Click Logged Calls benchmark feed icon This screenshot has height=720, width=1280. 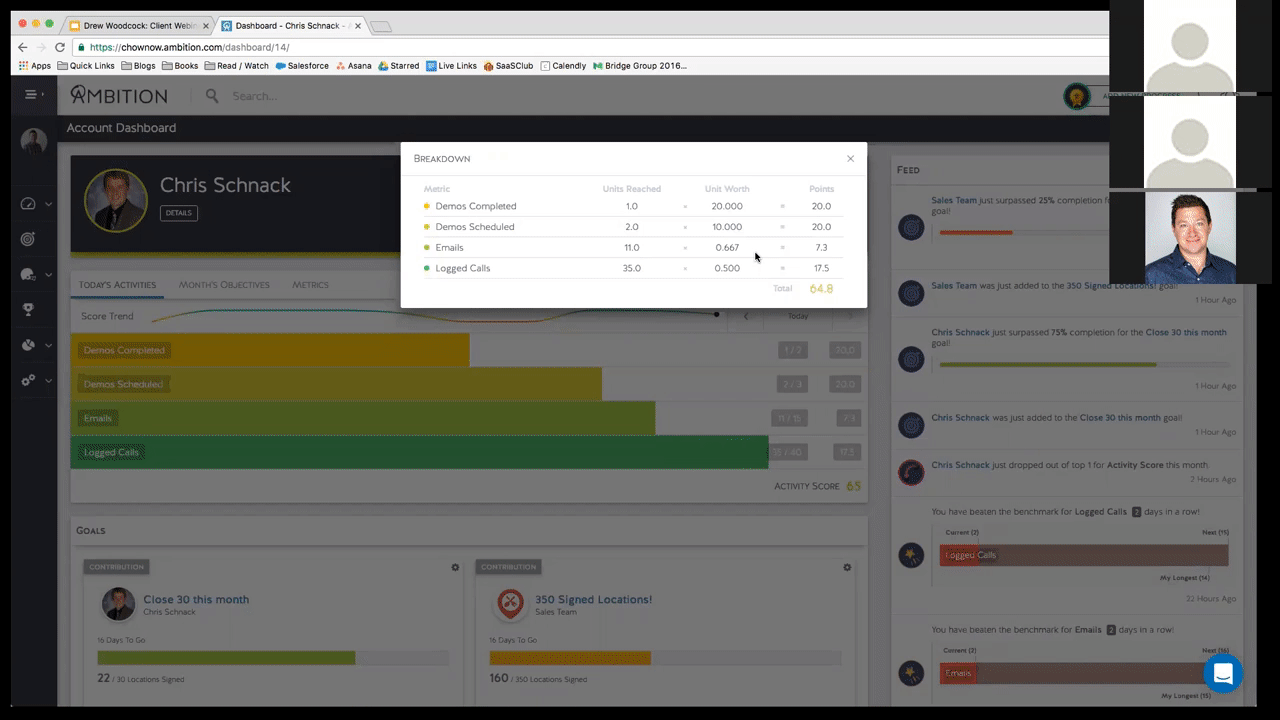pos(911,555)
